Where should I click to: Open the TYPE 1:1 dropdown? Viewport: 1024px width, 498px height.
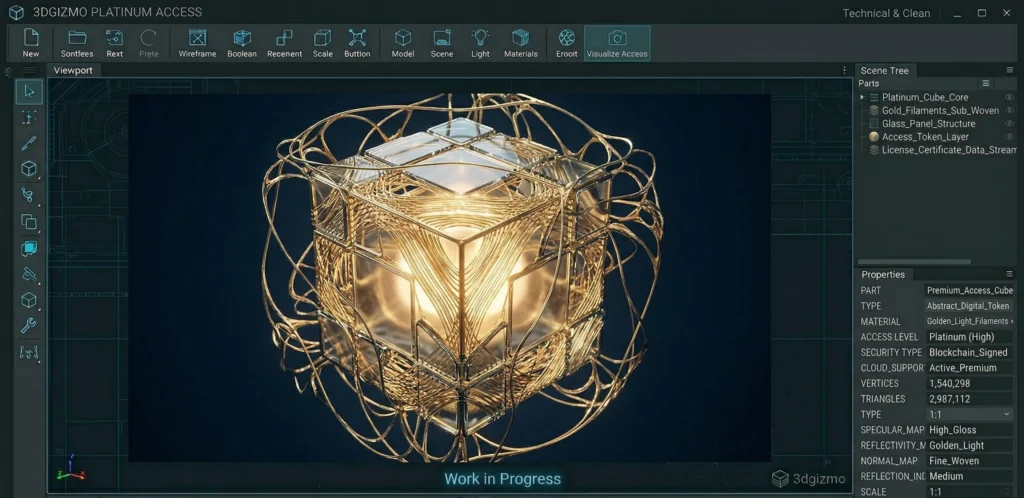click(x=968, y=414)
